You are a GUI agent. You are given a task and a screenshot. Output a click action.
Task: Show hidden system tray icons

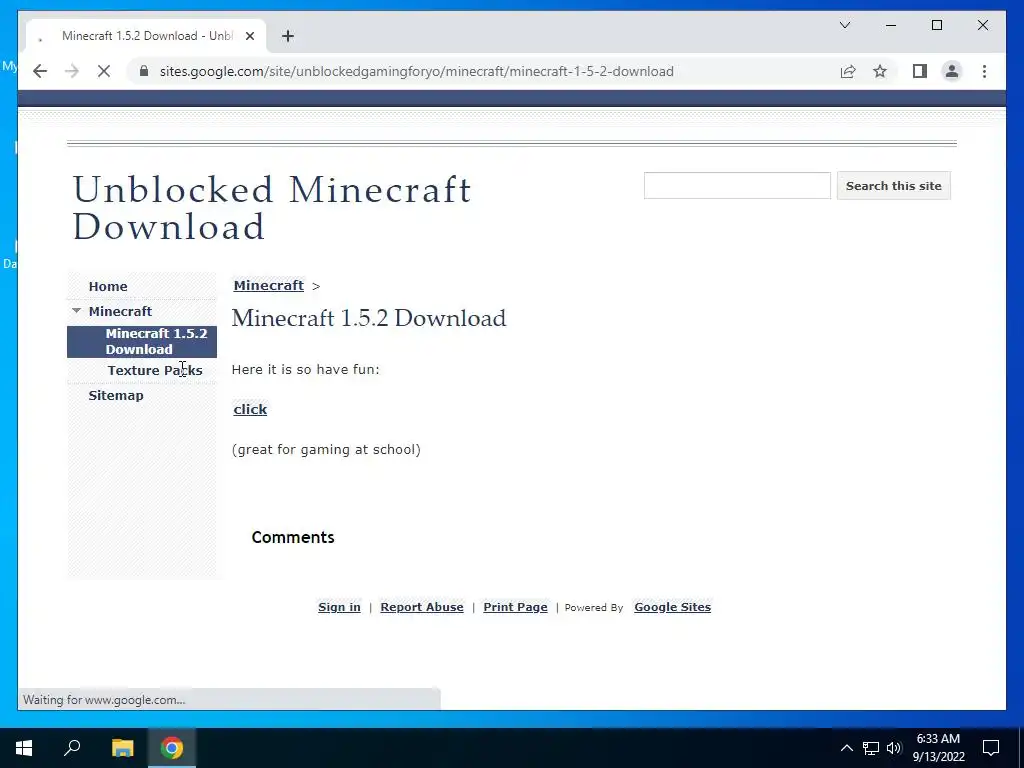[846, 748]
